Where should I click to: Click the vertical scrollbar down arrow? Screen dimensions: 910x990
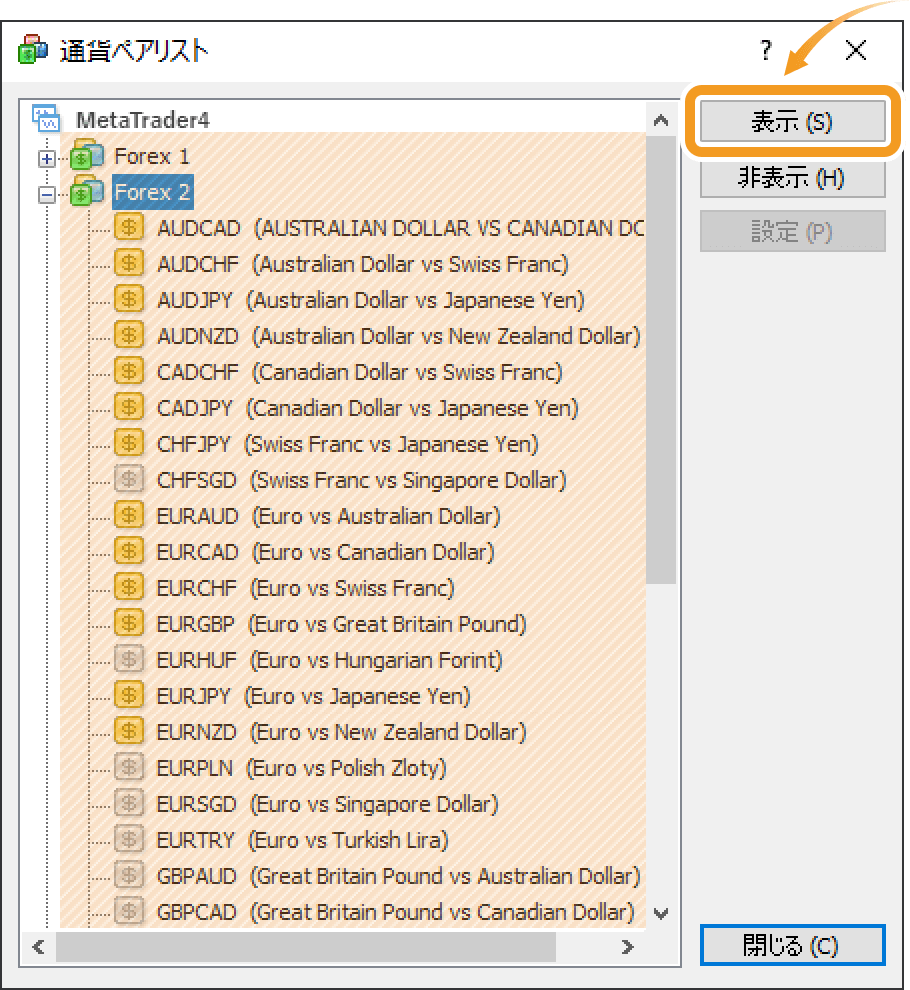click(661, 913)
